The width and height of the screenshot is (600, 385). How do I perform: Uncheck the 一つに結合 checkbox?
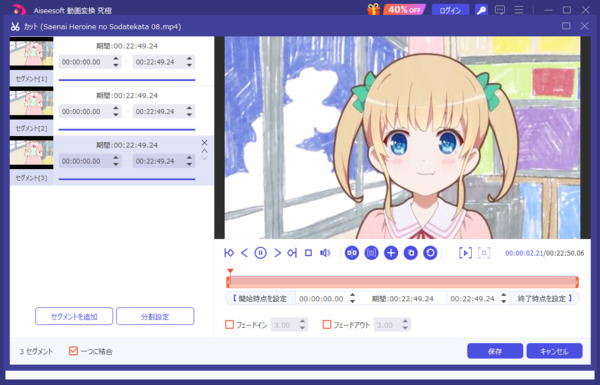(x=73, y=351)
